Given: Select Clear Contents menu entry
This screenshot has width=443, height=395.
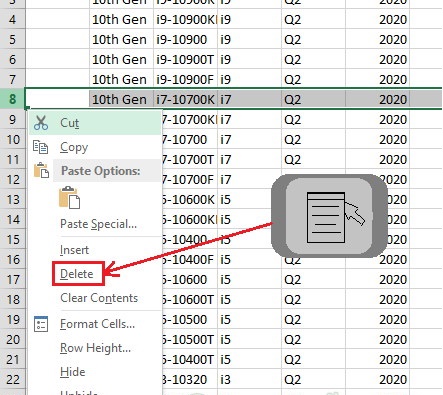Looking at the screenshot, I should [99, 298].
